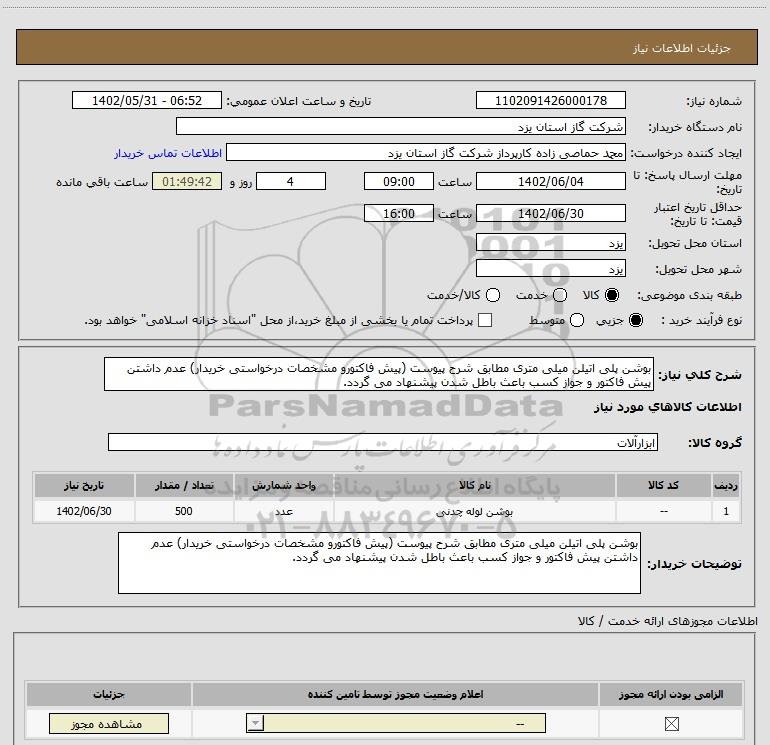This screenshot has width=770, height=745.
Task: Click the جزئیات اطلاعات نیاز header title
Action: pos(682,48)
